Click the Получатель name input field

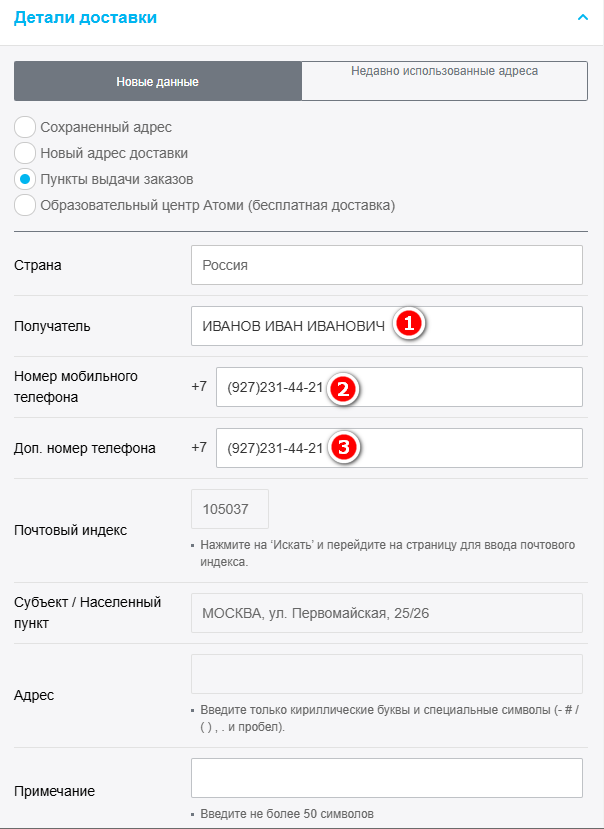tap(290, 326)
